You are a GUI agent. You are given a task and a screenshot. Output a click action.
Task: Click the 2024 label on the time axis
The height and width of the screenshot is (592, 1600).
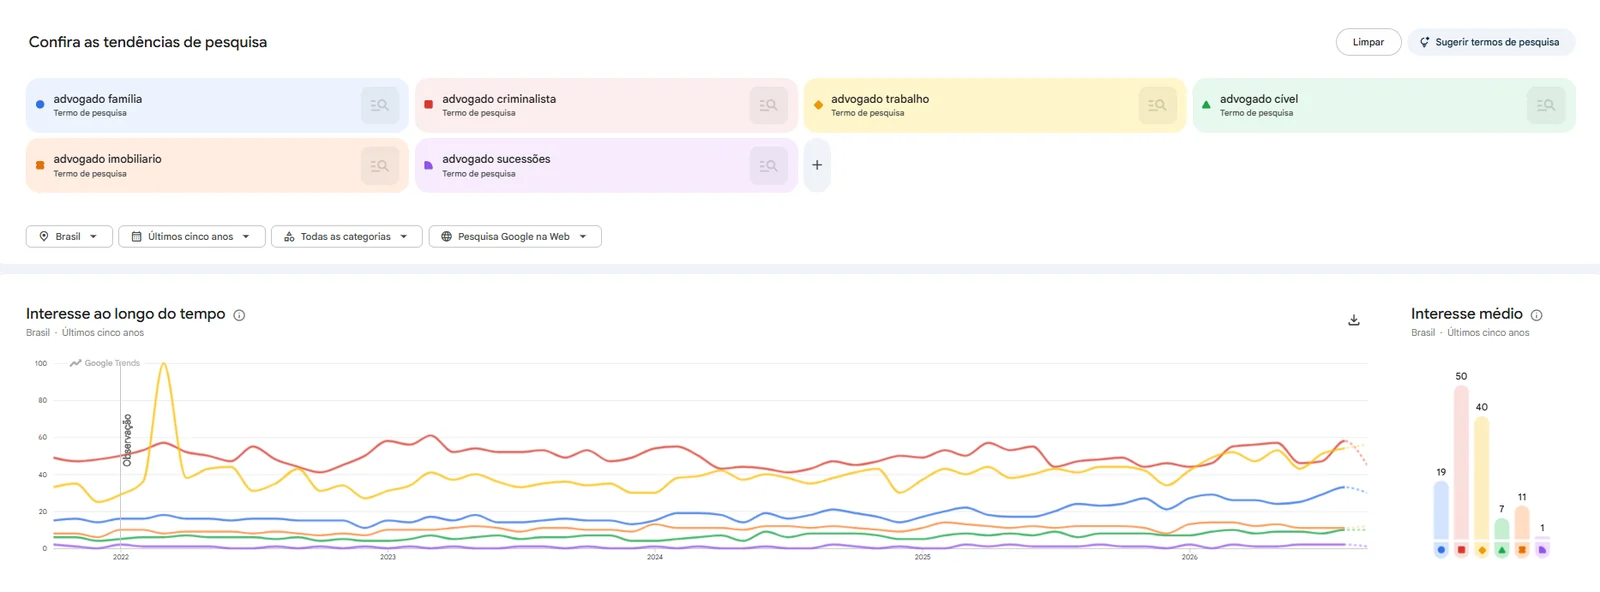(655, 557)
